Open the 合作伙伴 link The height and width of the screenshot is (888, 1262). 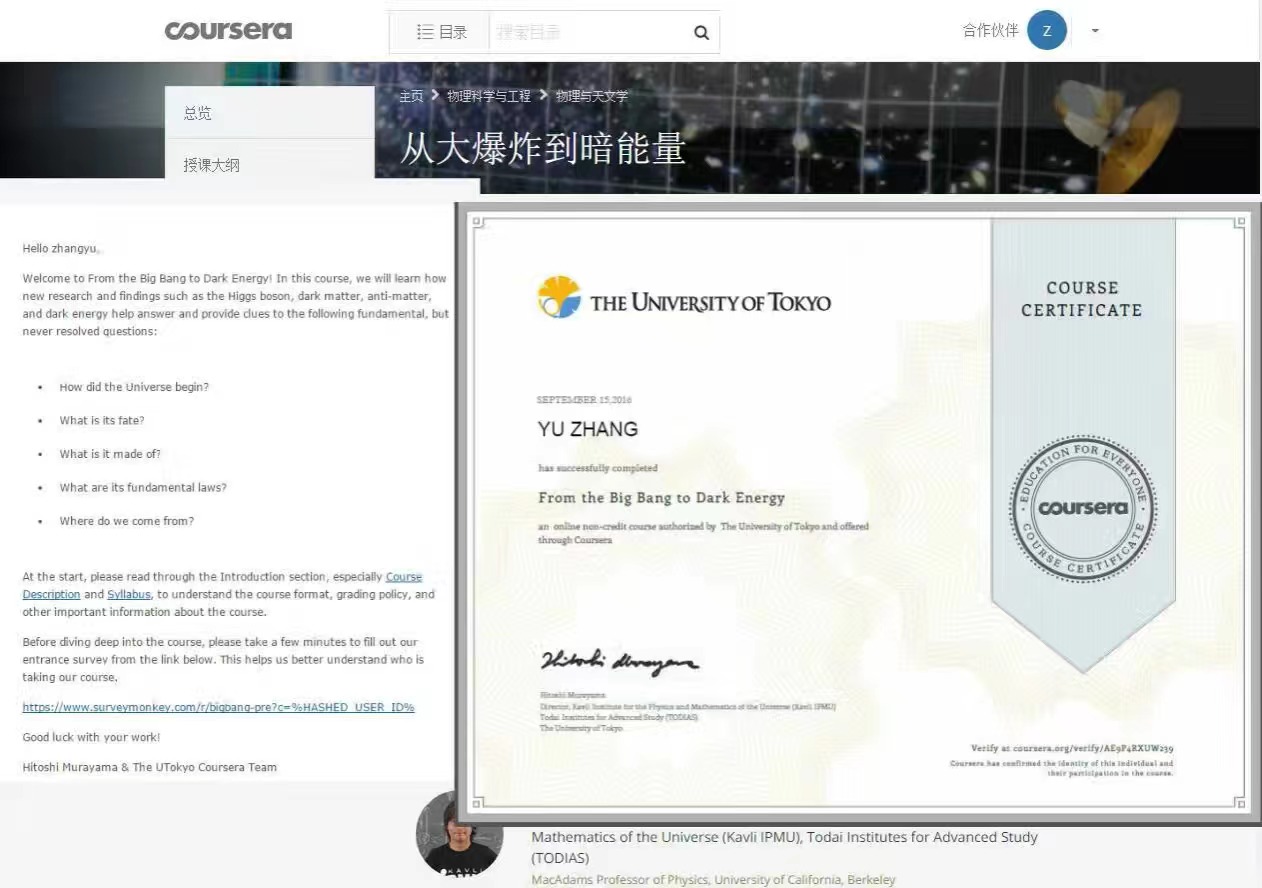pyautogui.click(x=990, y=30)
